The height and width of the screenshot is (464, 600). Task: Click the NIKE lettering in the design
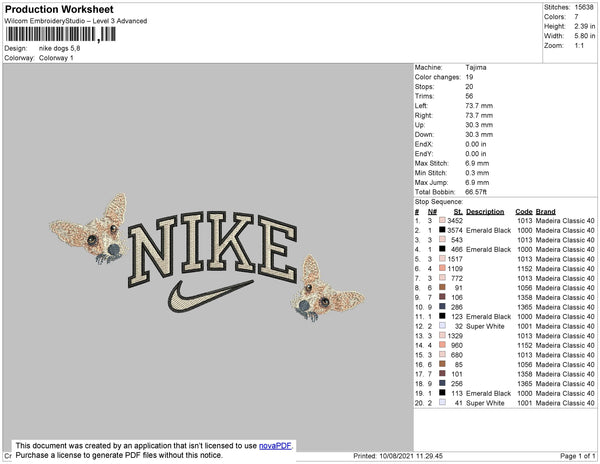tap(212, 248)
